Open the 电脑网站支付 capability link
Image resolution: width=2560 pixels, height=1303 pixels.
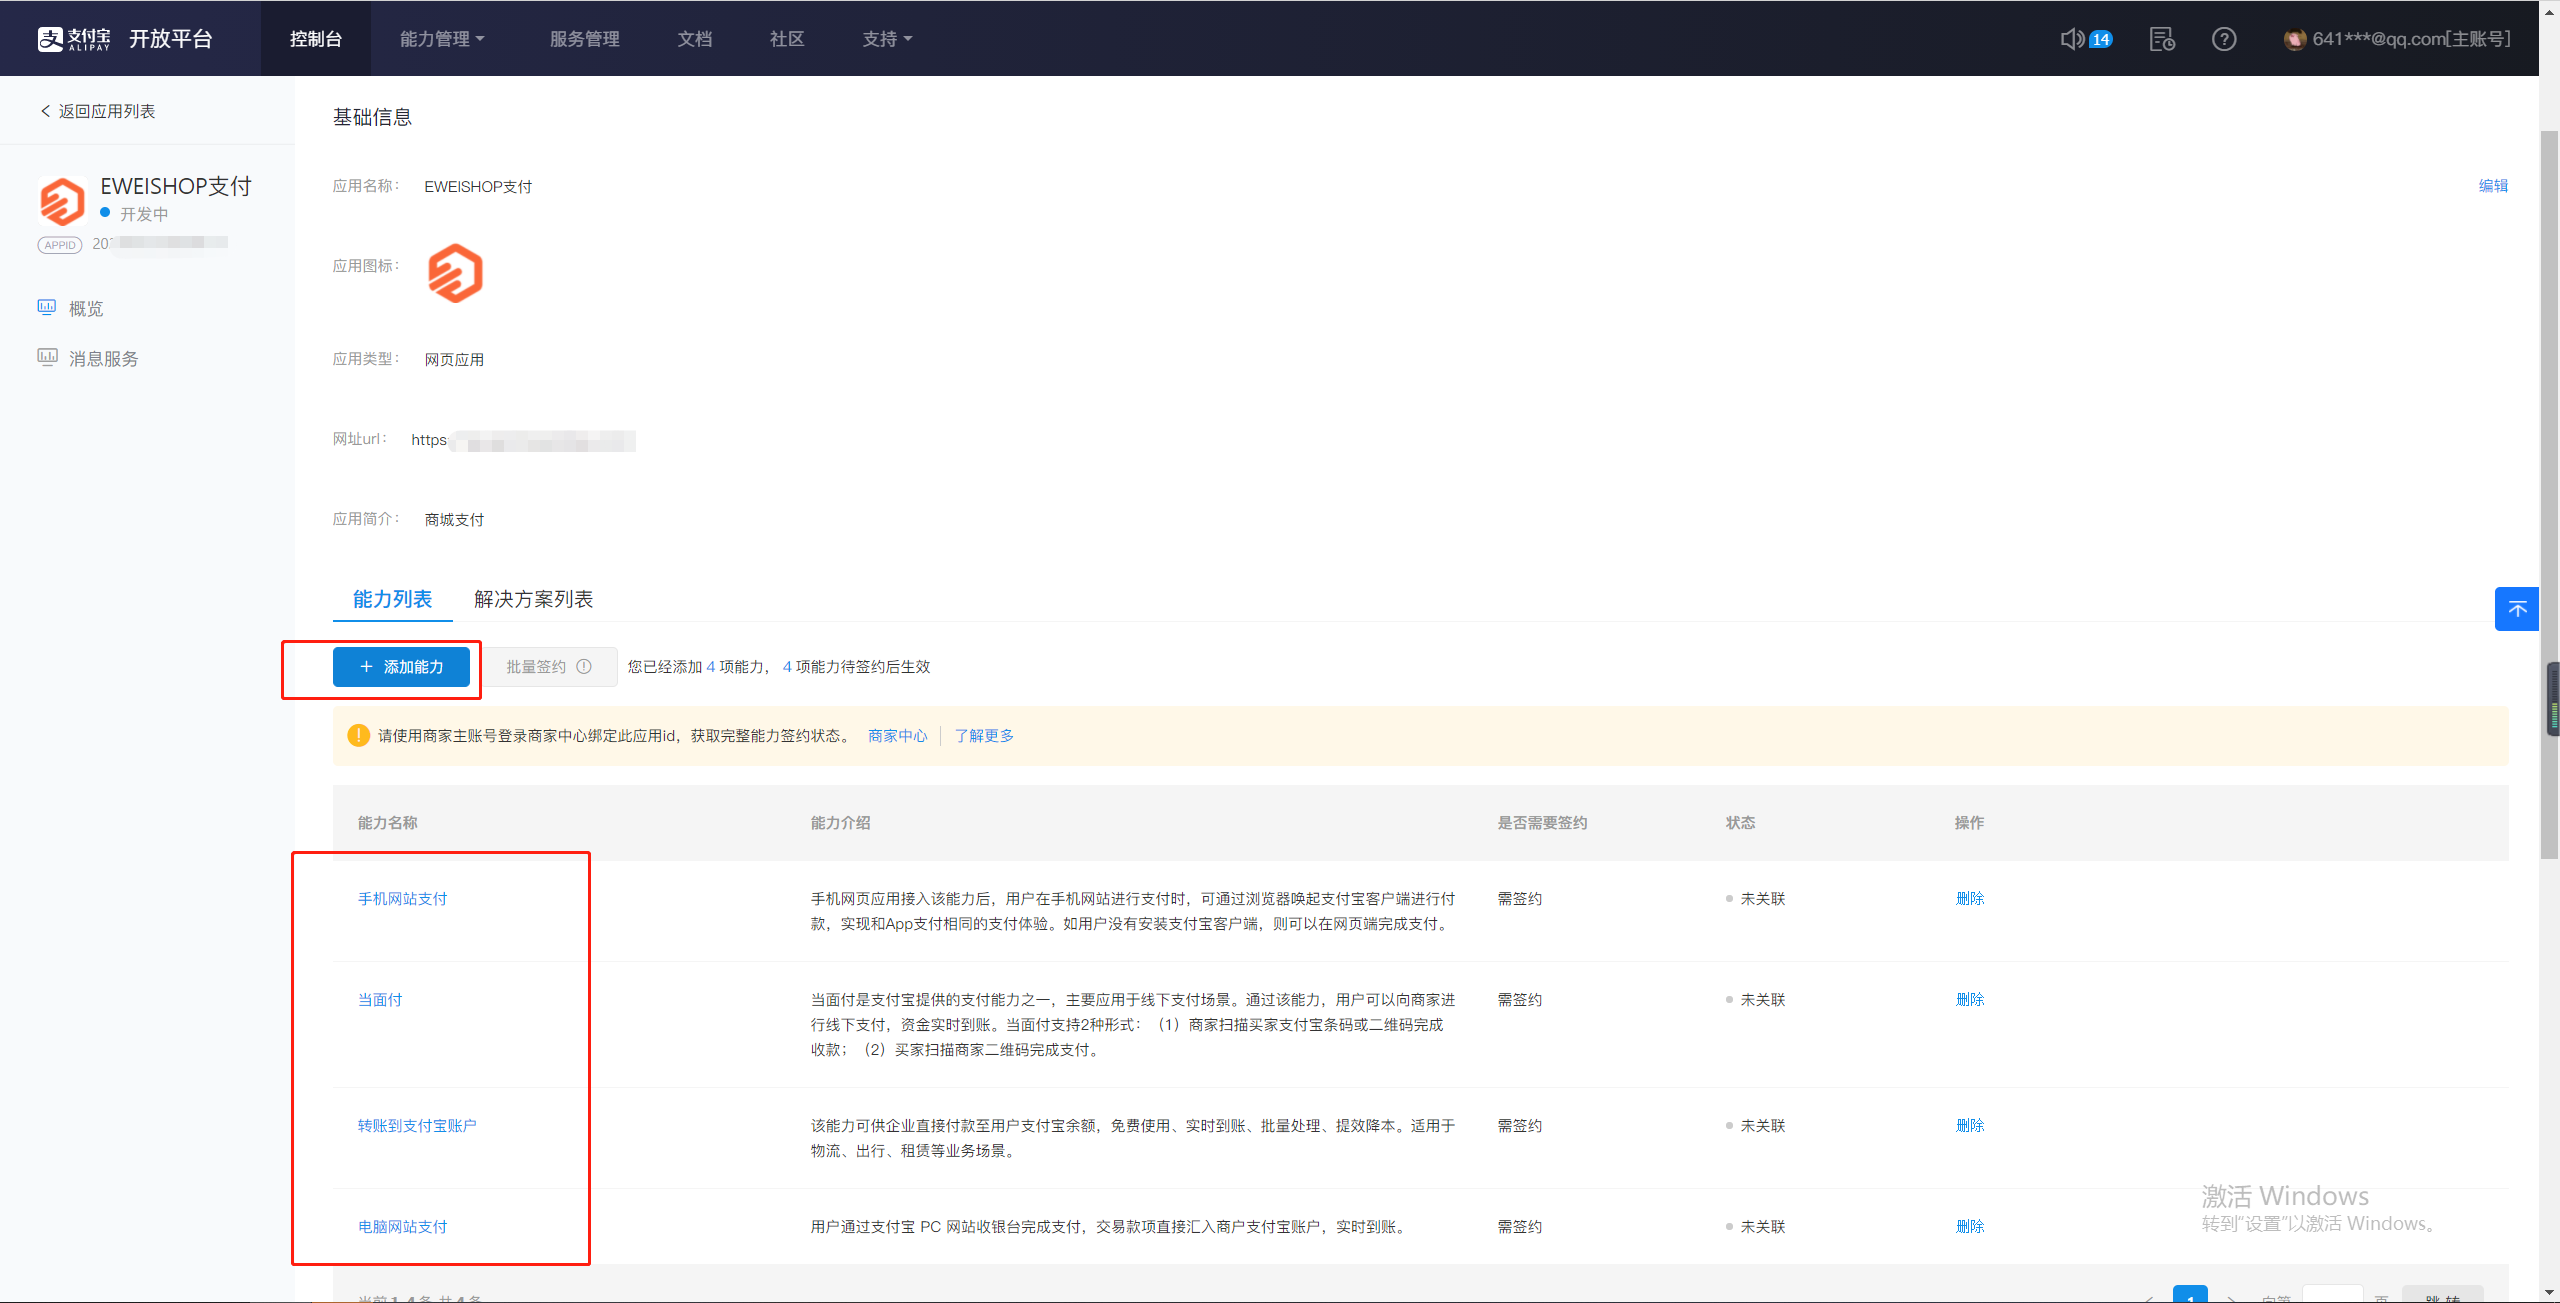pos(403,1227)
